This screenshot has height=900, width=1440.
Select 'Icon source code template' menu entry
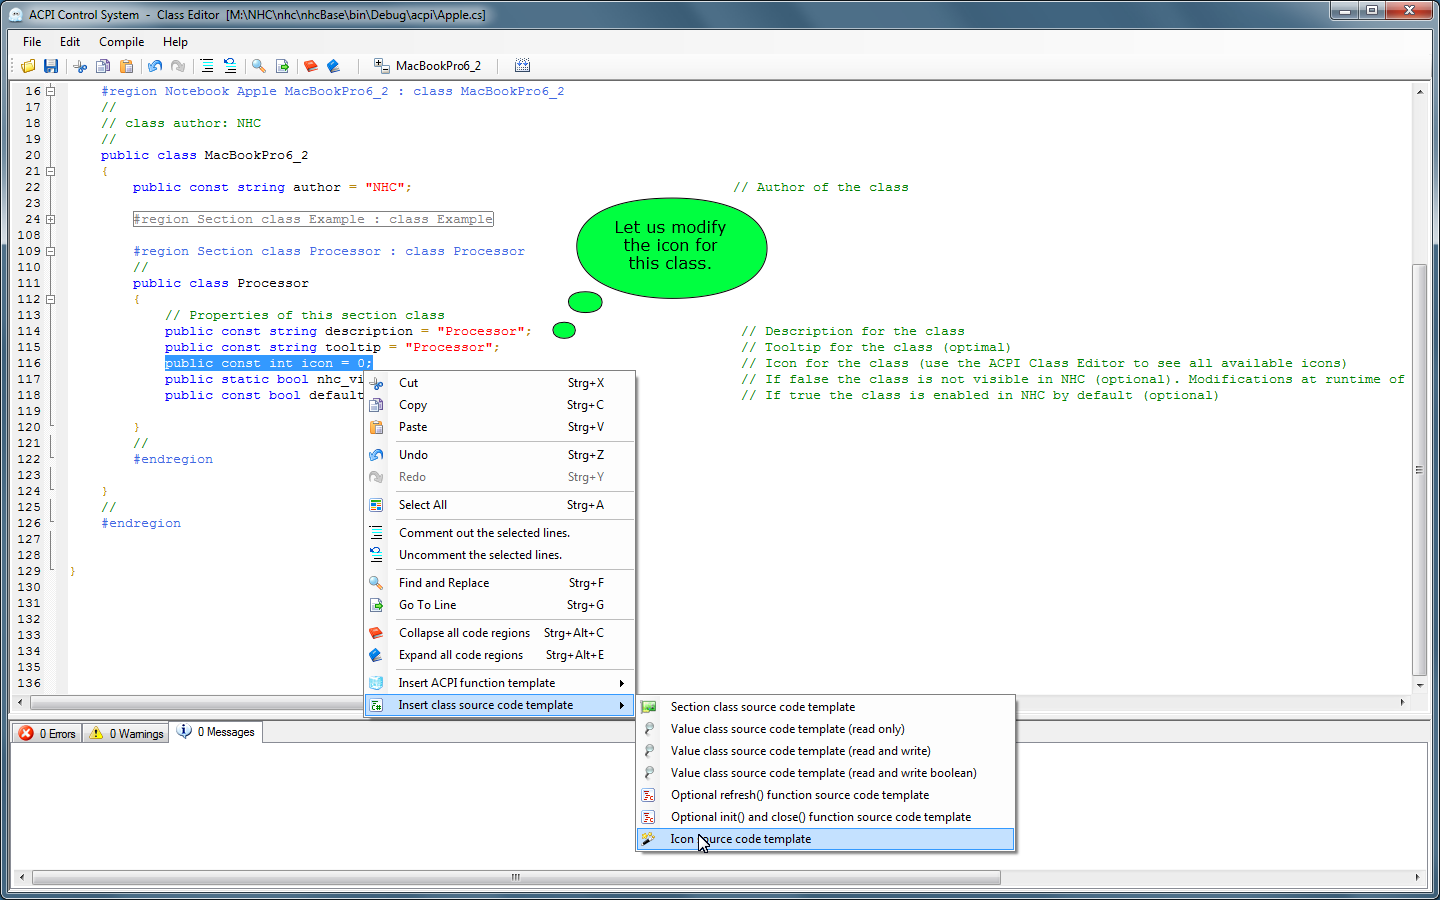(x=740, y=839)
